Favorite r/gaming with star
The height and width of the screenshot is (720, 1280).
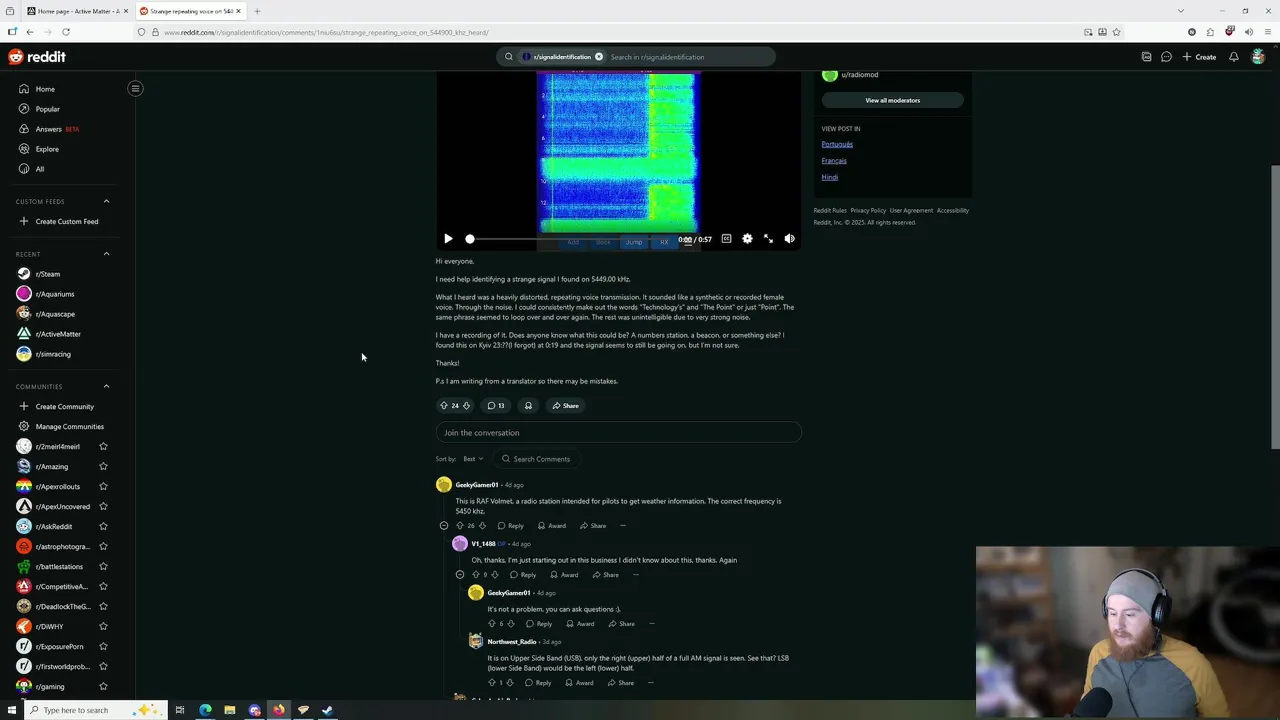[x=103, y=686]
